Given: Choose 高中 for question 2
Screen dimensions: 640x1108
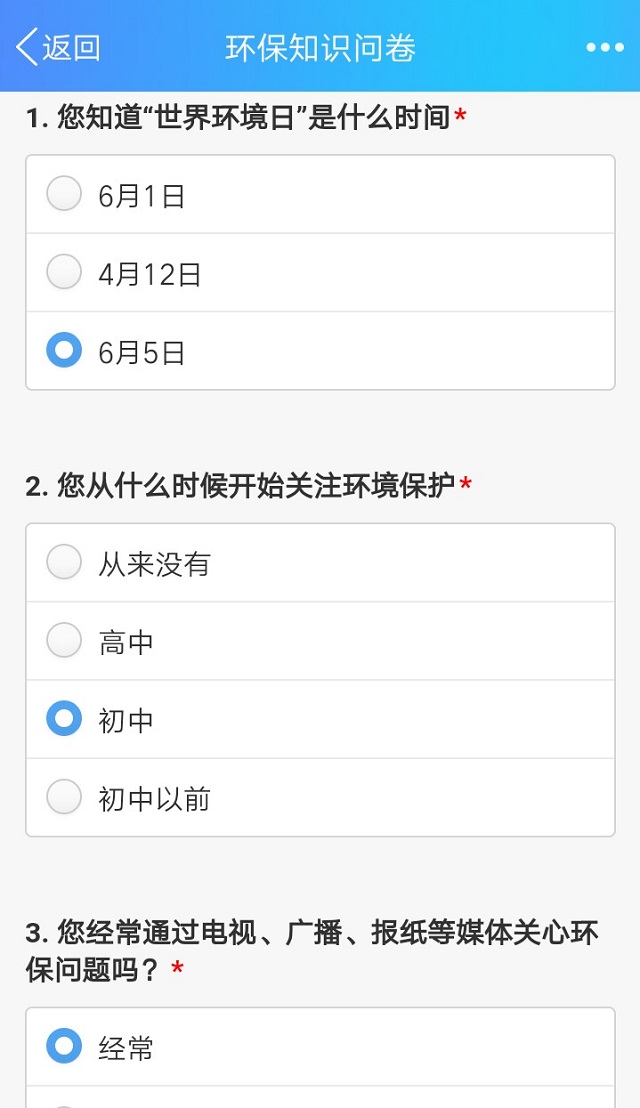Looking at the screenshot, I should pos(63,640).
